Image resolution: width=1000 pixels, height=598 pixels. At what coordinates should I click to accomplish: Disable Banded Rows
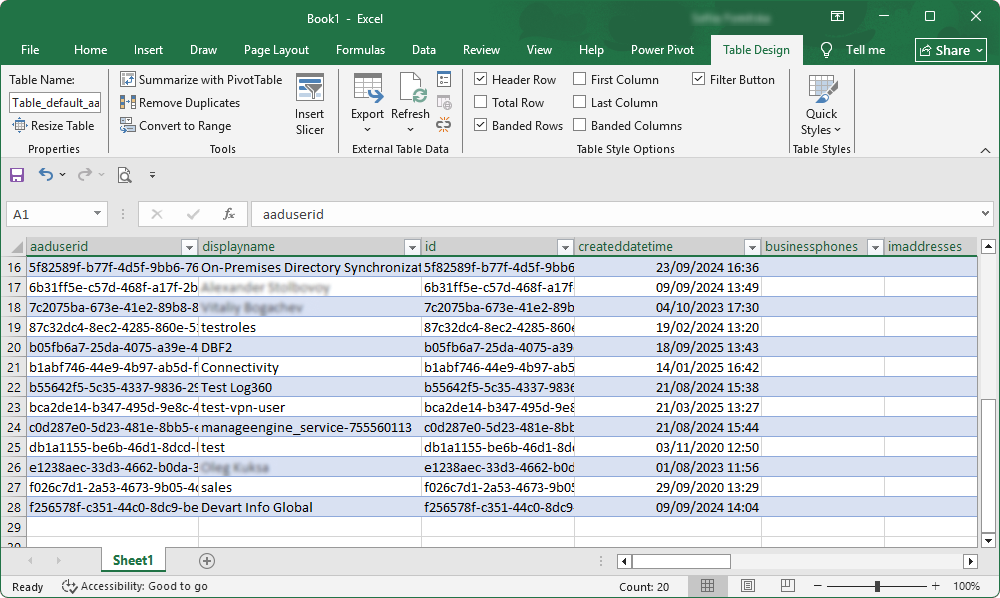[481, 124]
